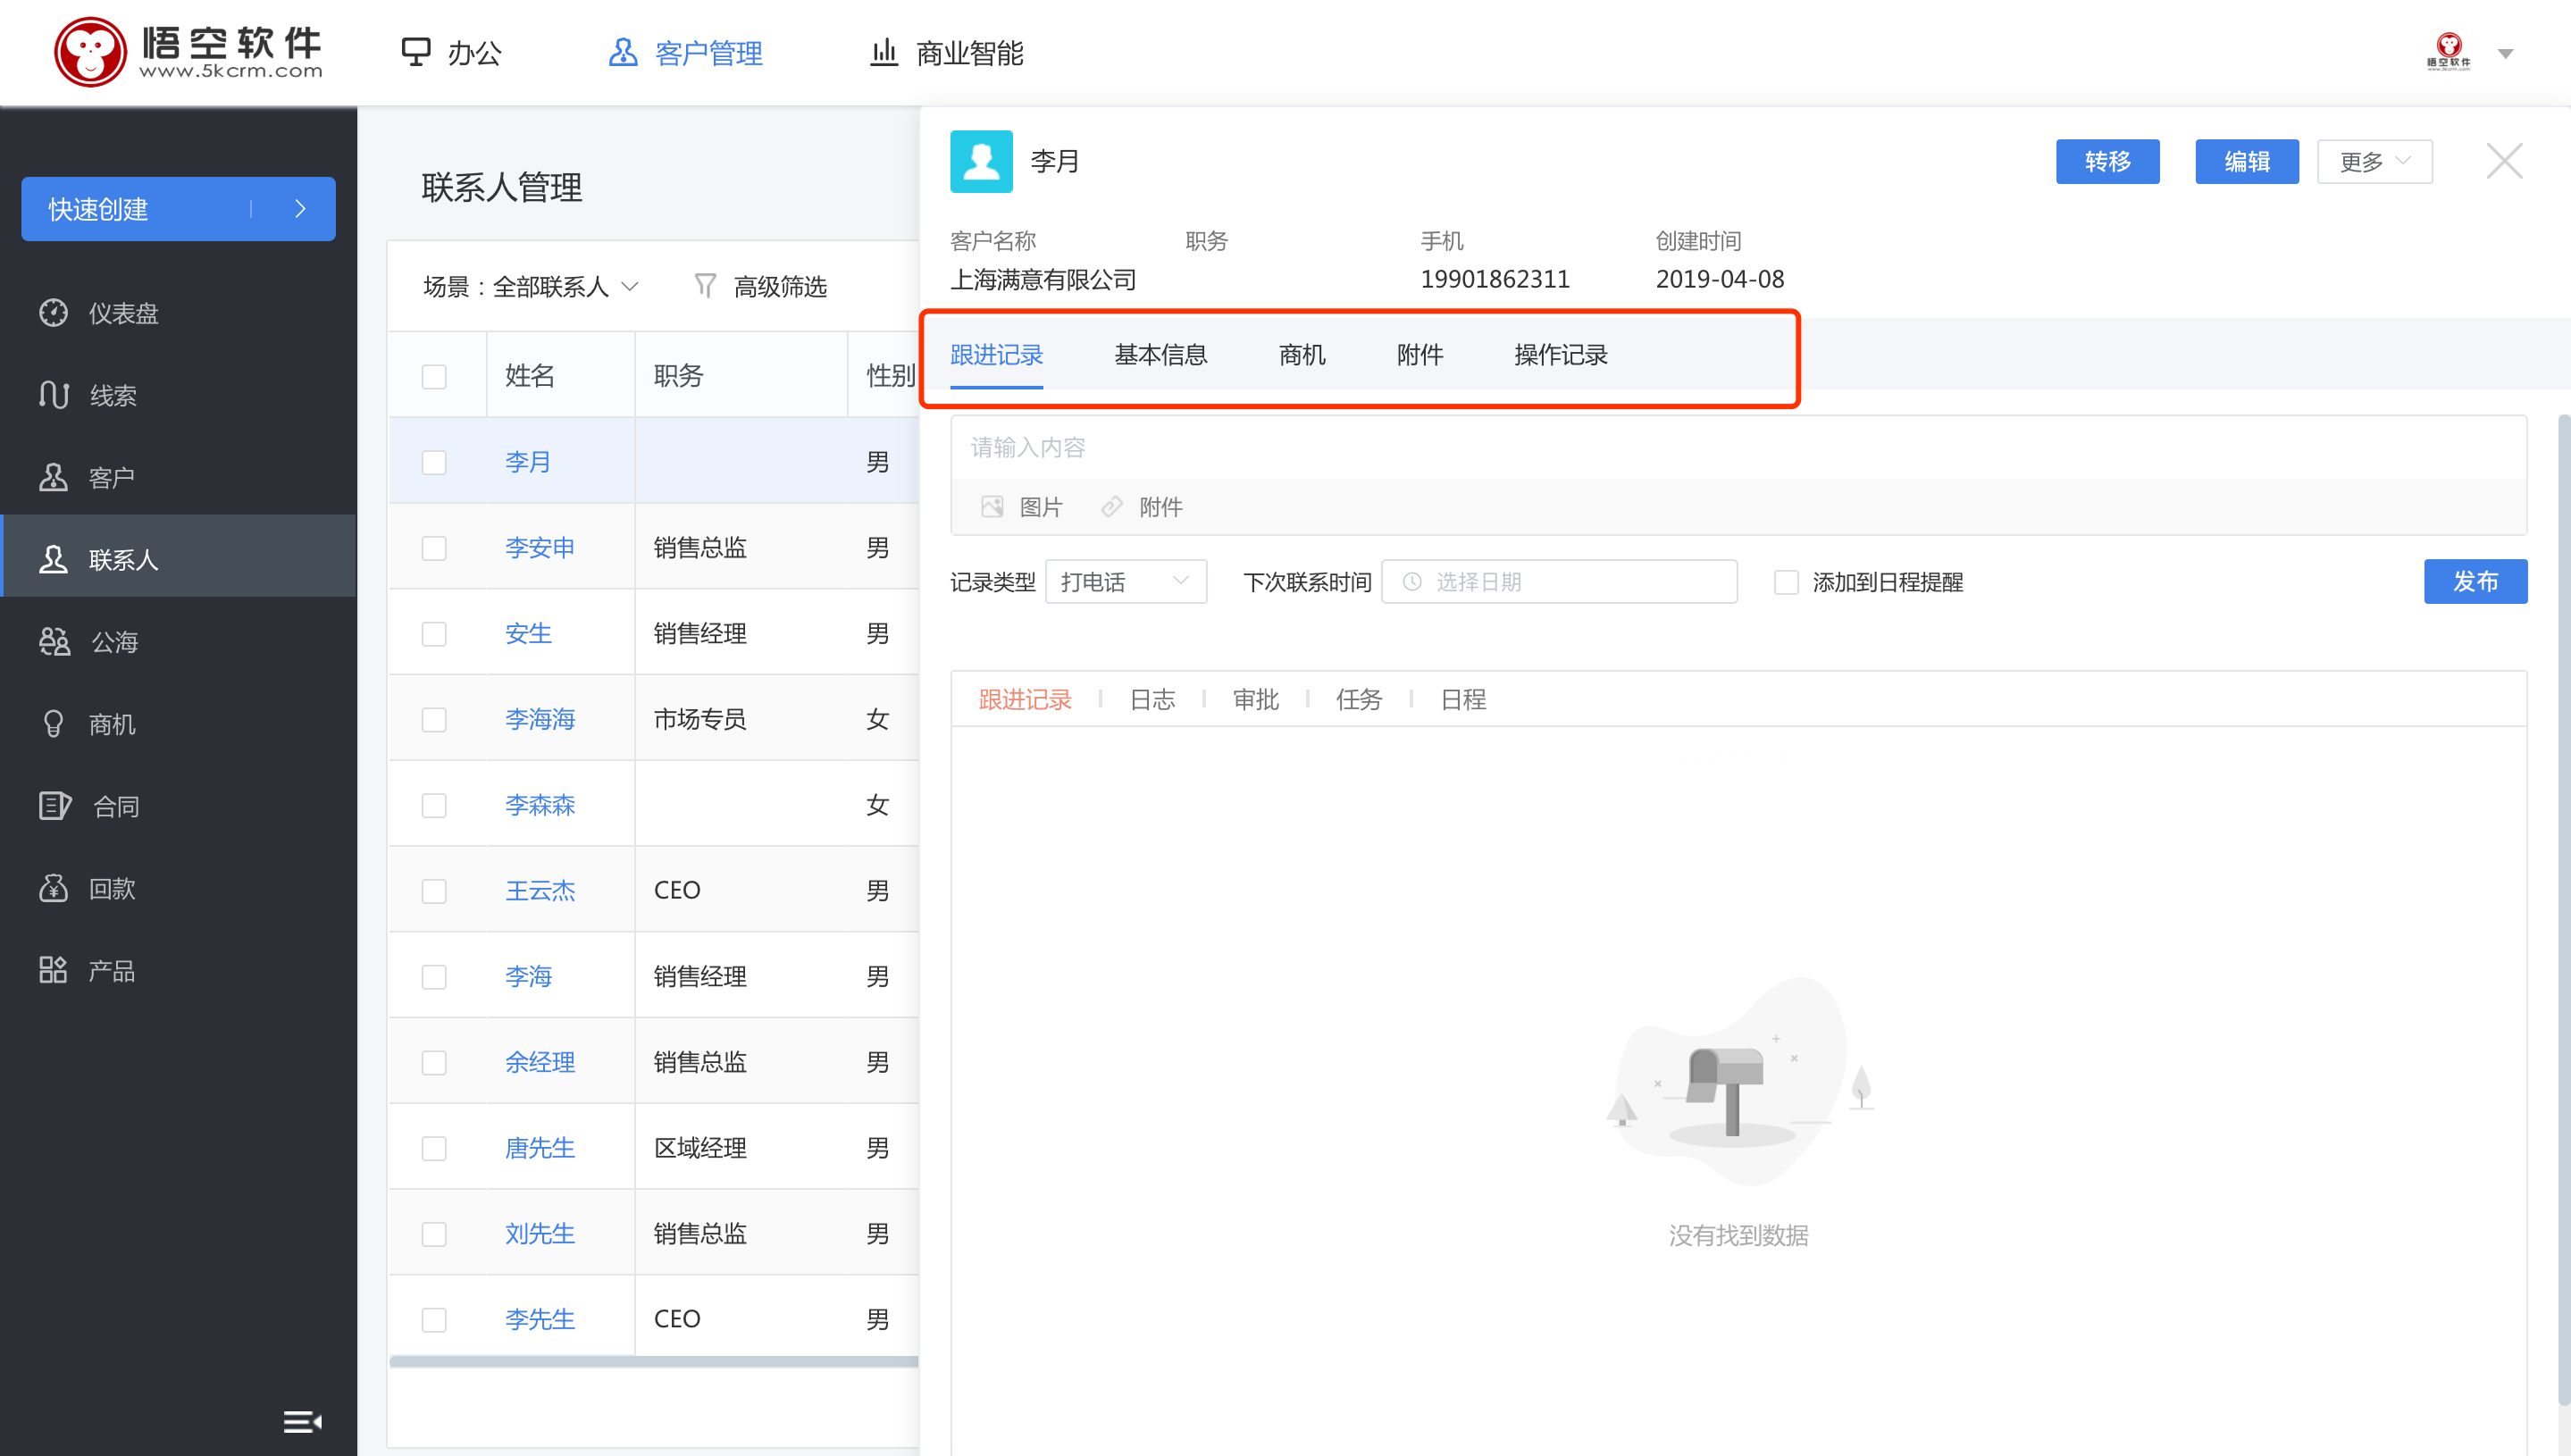Open contact 李先生 link
The height and width of the screenshot is (1456, 2571).
(x=540, y=1319)
